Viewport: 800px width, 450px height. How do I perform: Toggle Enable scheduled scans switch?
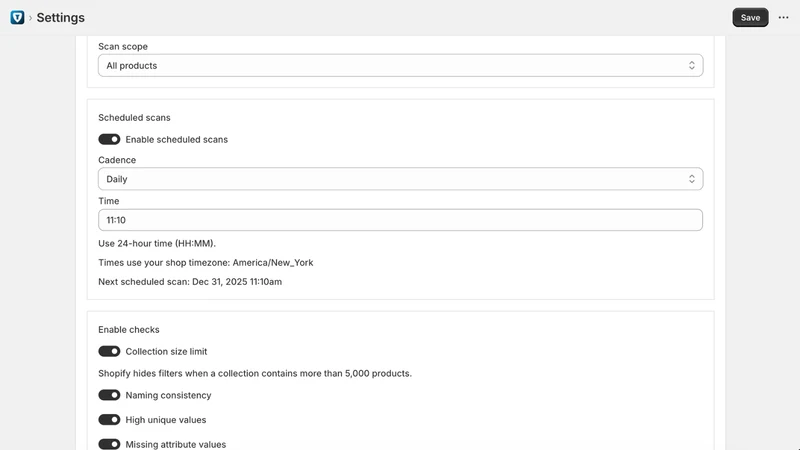[x=109, y=139]
